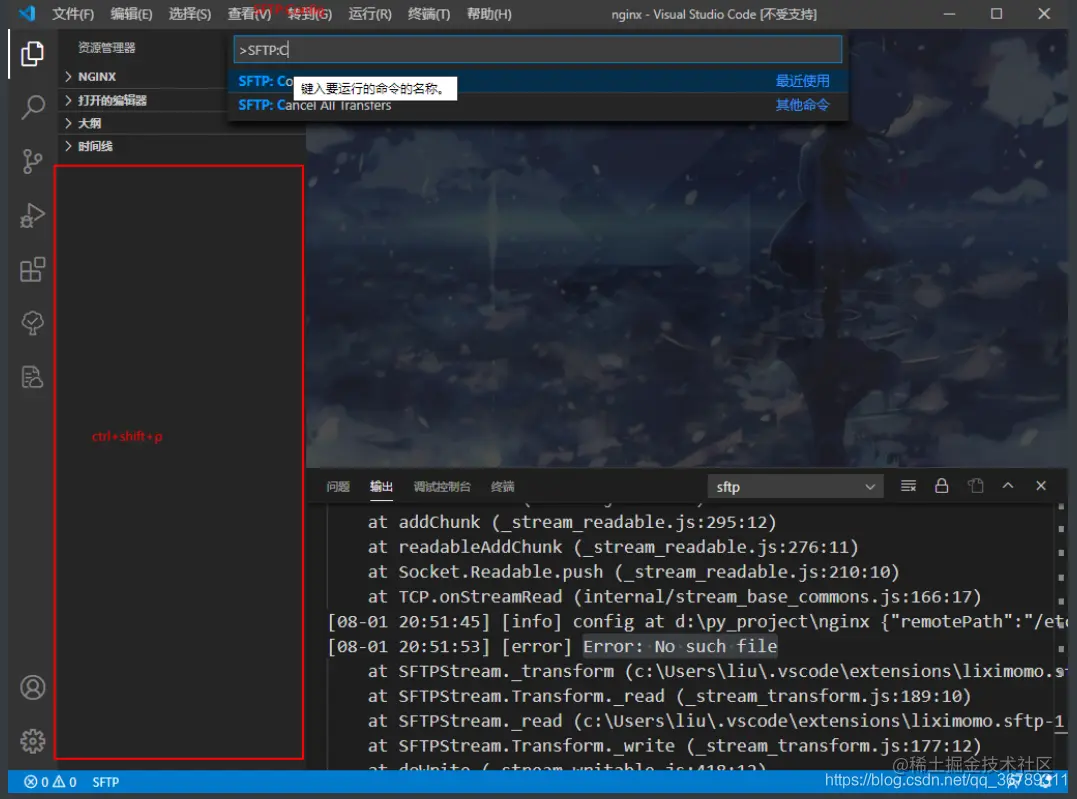Click the 资源管理器 explorer title
1077x799 pixels.
[106, 47]
